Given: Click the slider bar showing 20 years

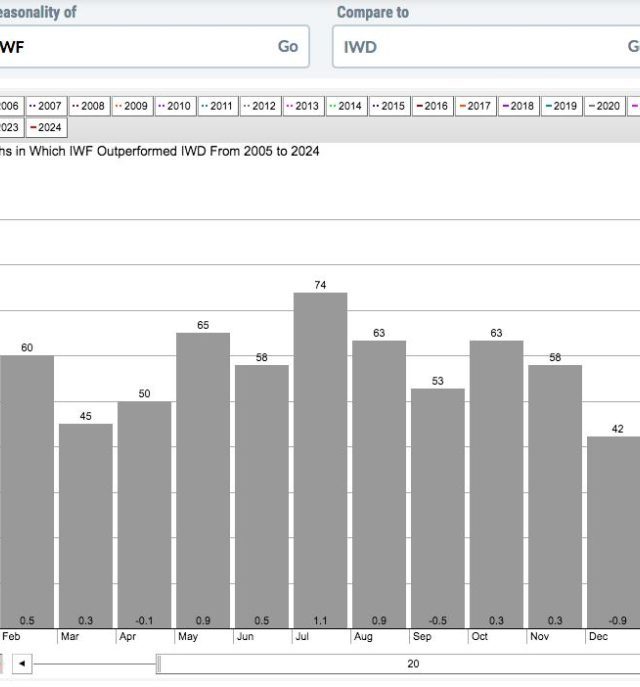Looking at the screenshot, I should click(x=400, y=664).
